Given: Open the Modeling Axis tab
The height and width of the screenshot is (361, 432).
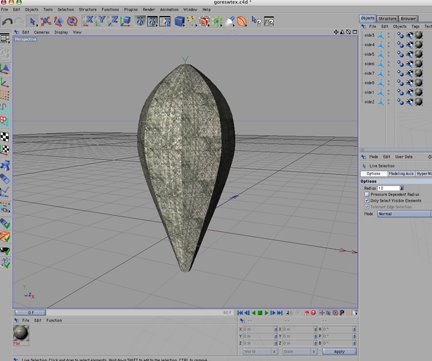Looking at the screenshot, I should pos(401,174).
